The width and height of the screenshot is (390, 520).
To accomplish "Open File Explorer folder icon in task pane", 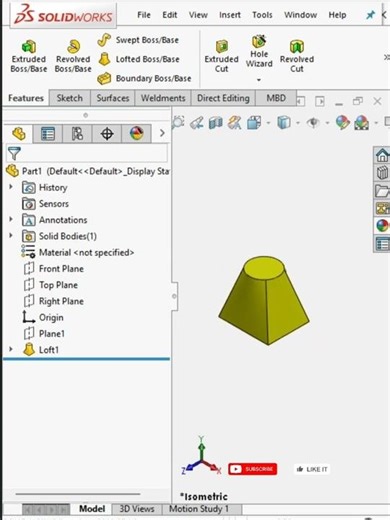I will 382,191.
